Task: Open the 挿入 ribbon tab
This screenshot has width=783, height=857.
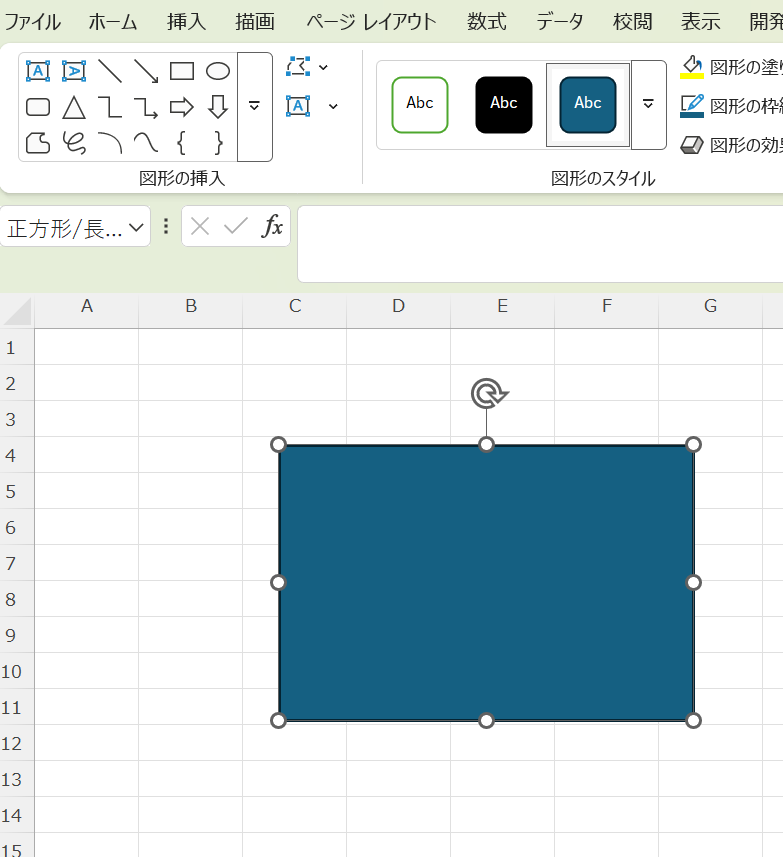Action: [187, 21]
